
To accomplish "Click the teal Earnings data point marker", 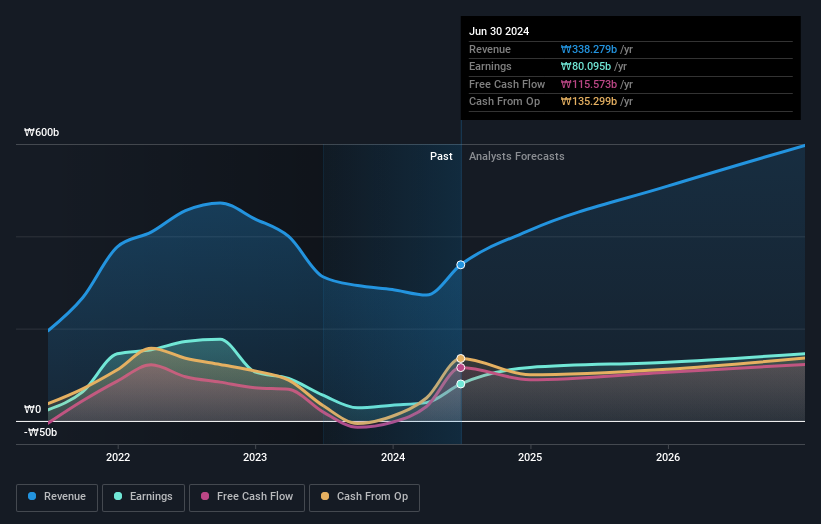I will [461, 384].
